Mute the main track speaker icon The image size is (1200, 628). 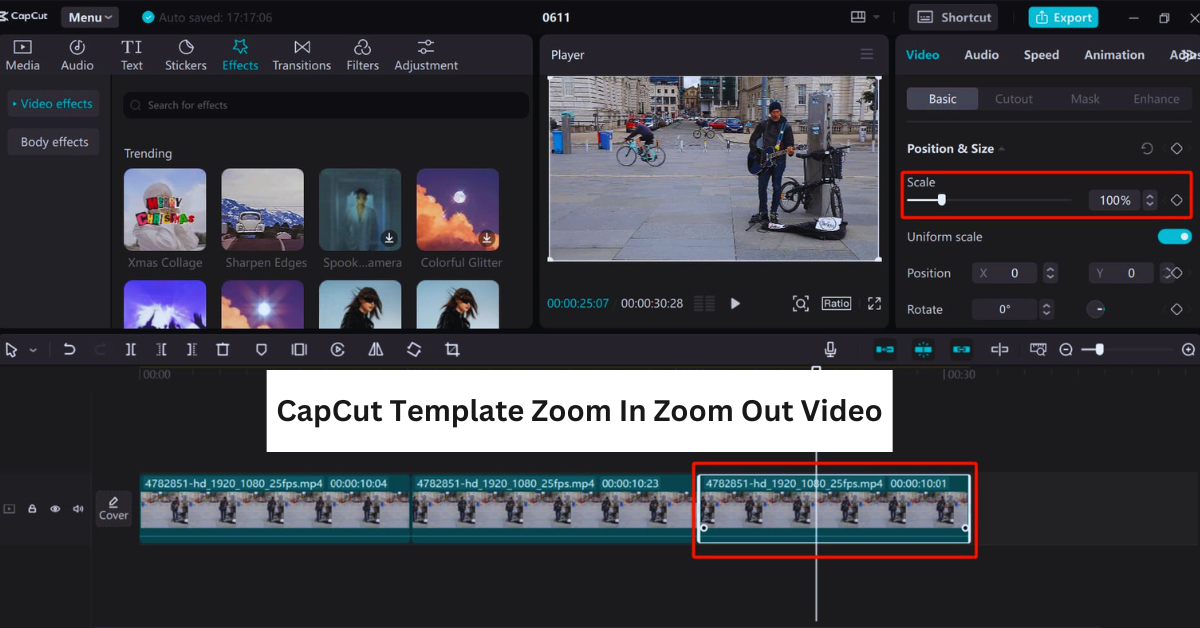tap(78, 509)
